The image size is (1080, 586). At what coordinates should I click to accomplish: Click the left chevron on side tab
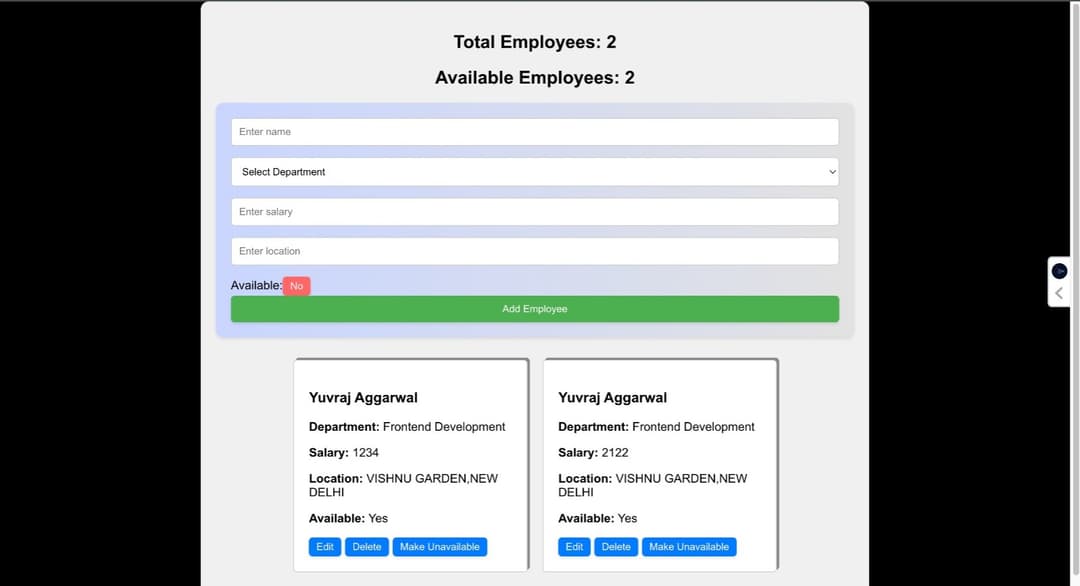(x=1059, y=293)
